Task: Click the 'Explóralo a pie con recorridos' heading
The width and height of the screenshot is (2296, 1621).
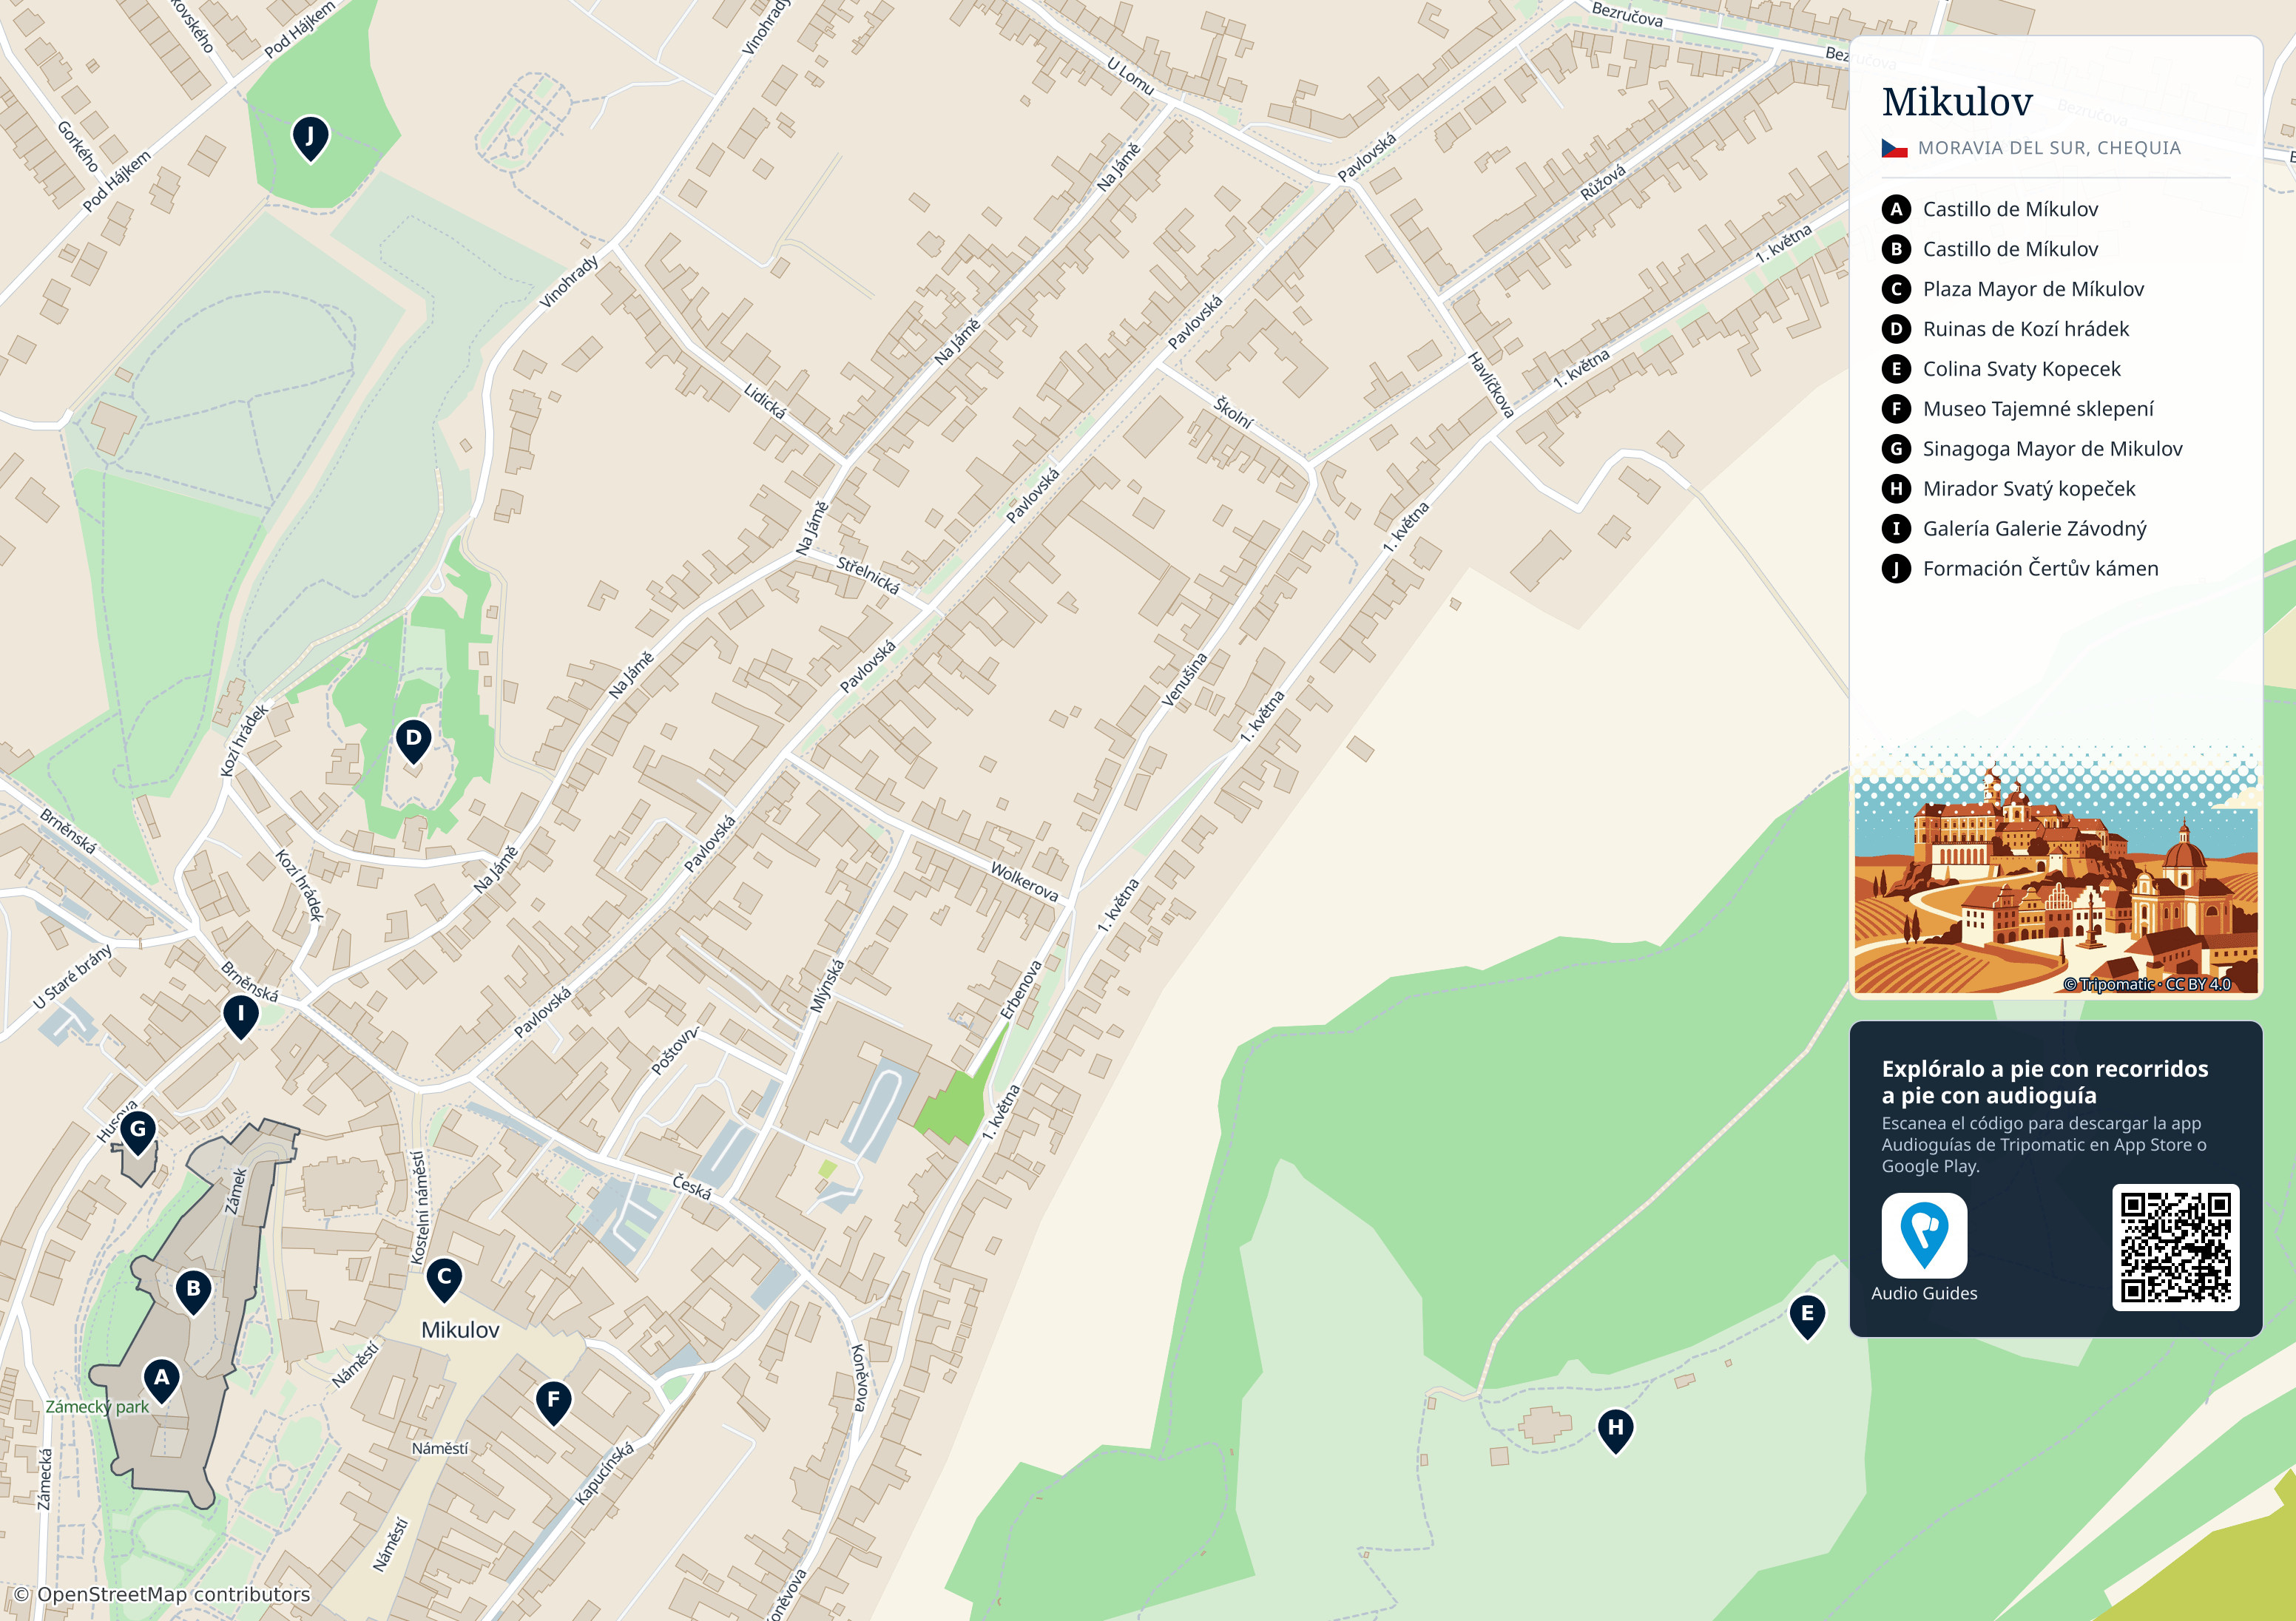Action: click(2045, 1069)
